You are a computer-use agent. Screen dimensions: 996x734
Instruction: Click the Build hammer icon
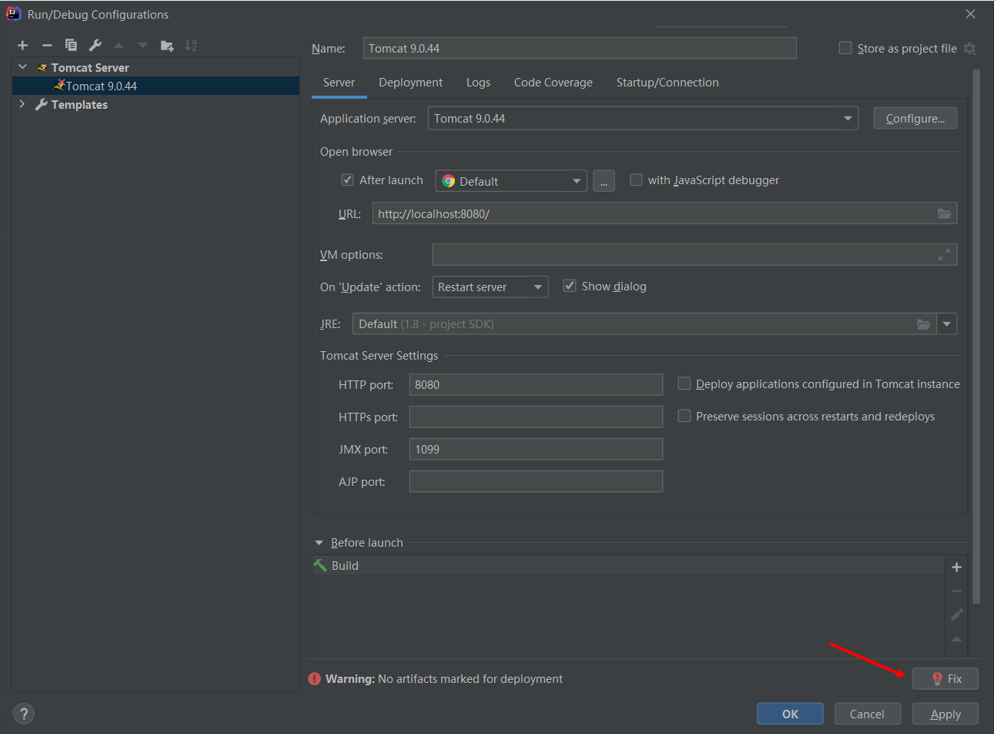click(x=320, y=565)
